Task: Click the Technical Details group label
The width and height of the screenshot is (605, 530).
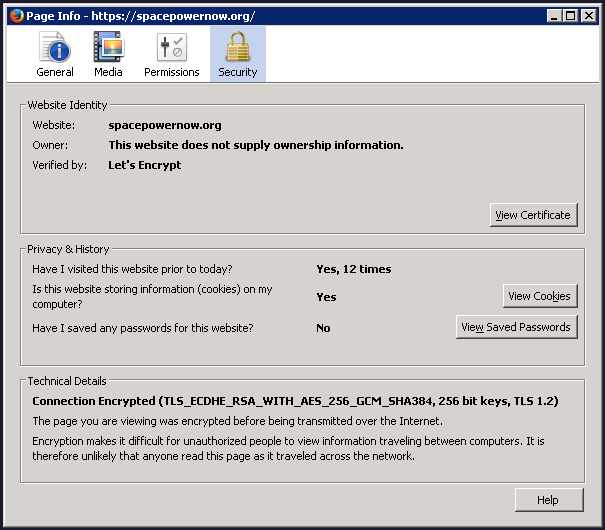Action: (67, 381)
